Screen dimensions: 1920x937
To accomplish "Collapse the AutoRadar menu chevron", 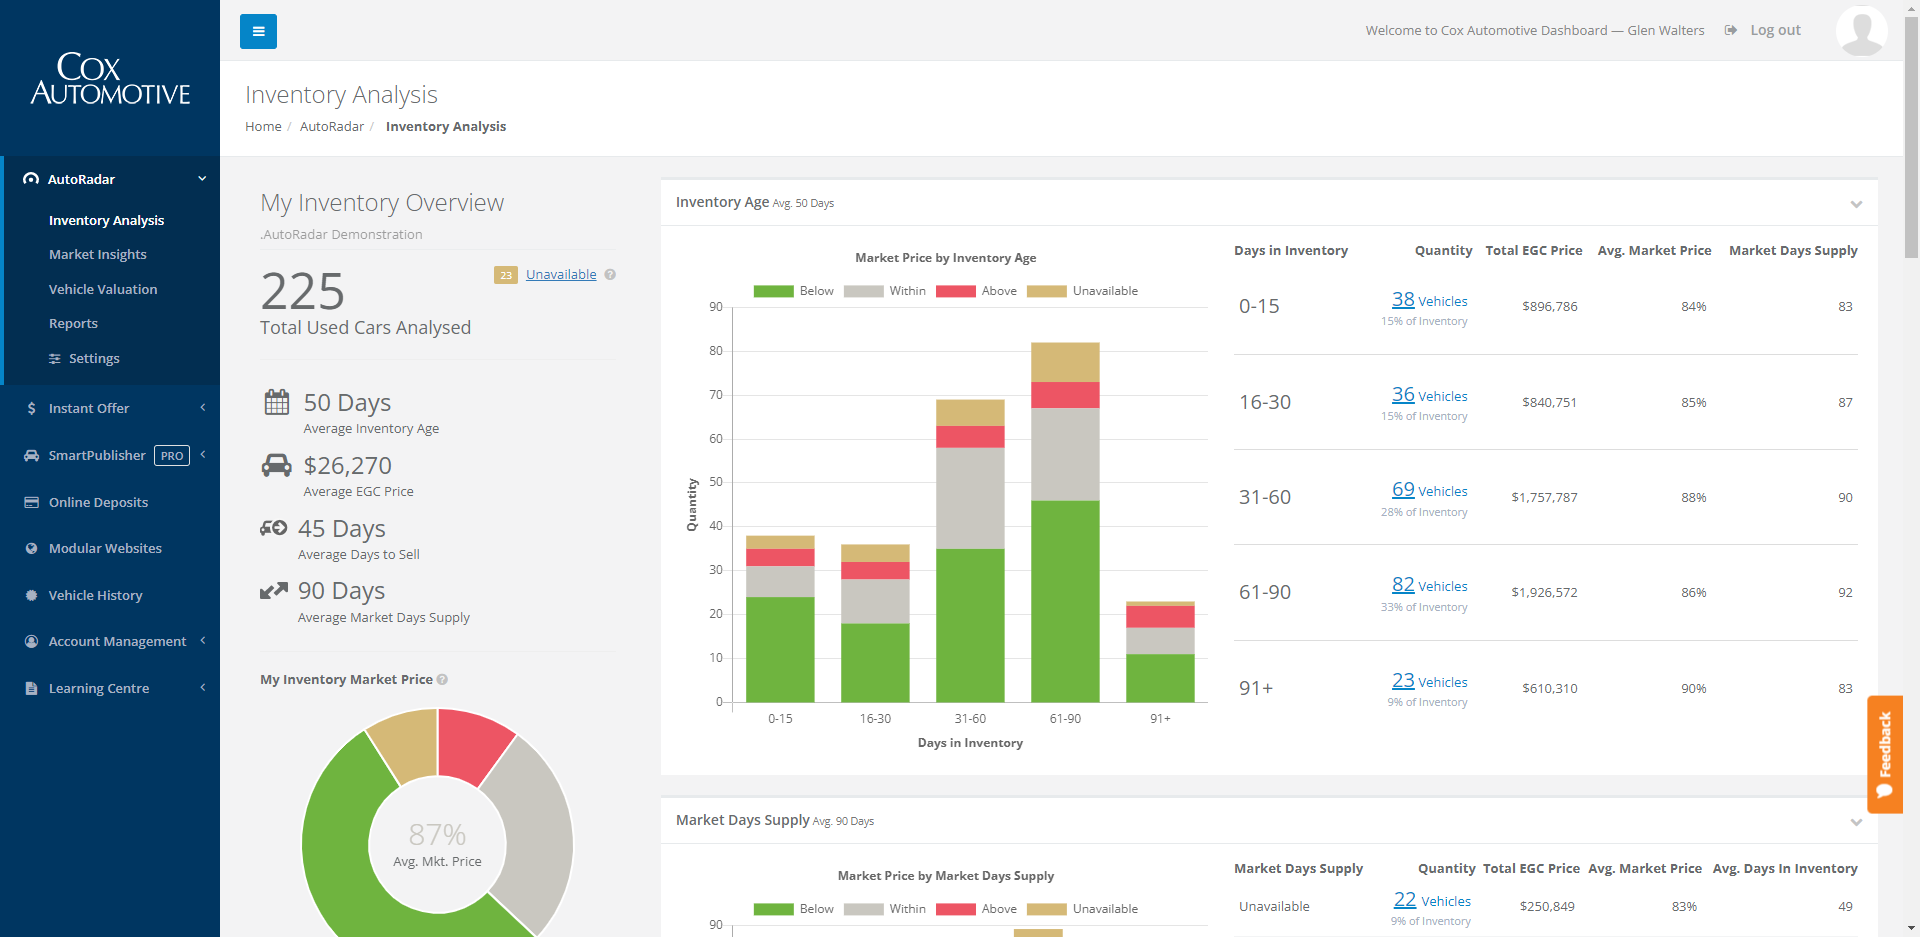I will tap(202, 179).
